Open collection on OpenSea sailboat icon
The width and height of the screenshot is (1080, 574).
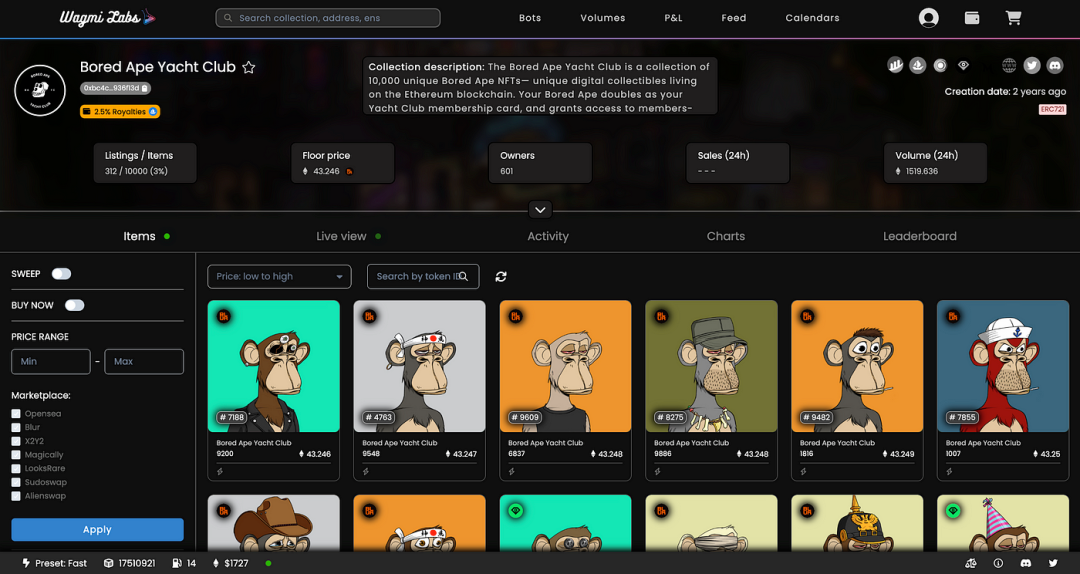point(917,65)
